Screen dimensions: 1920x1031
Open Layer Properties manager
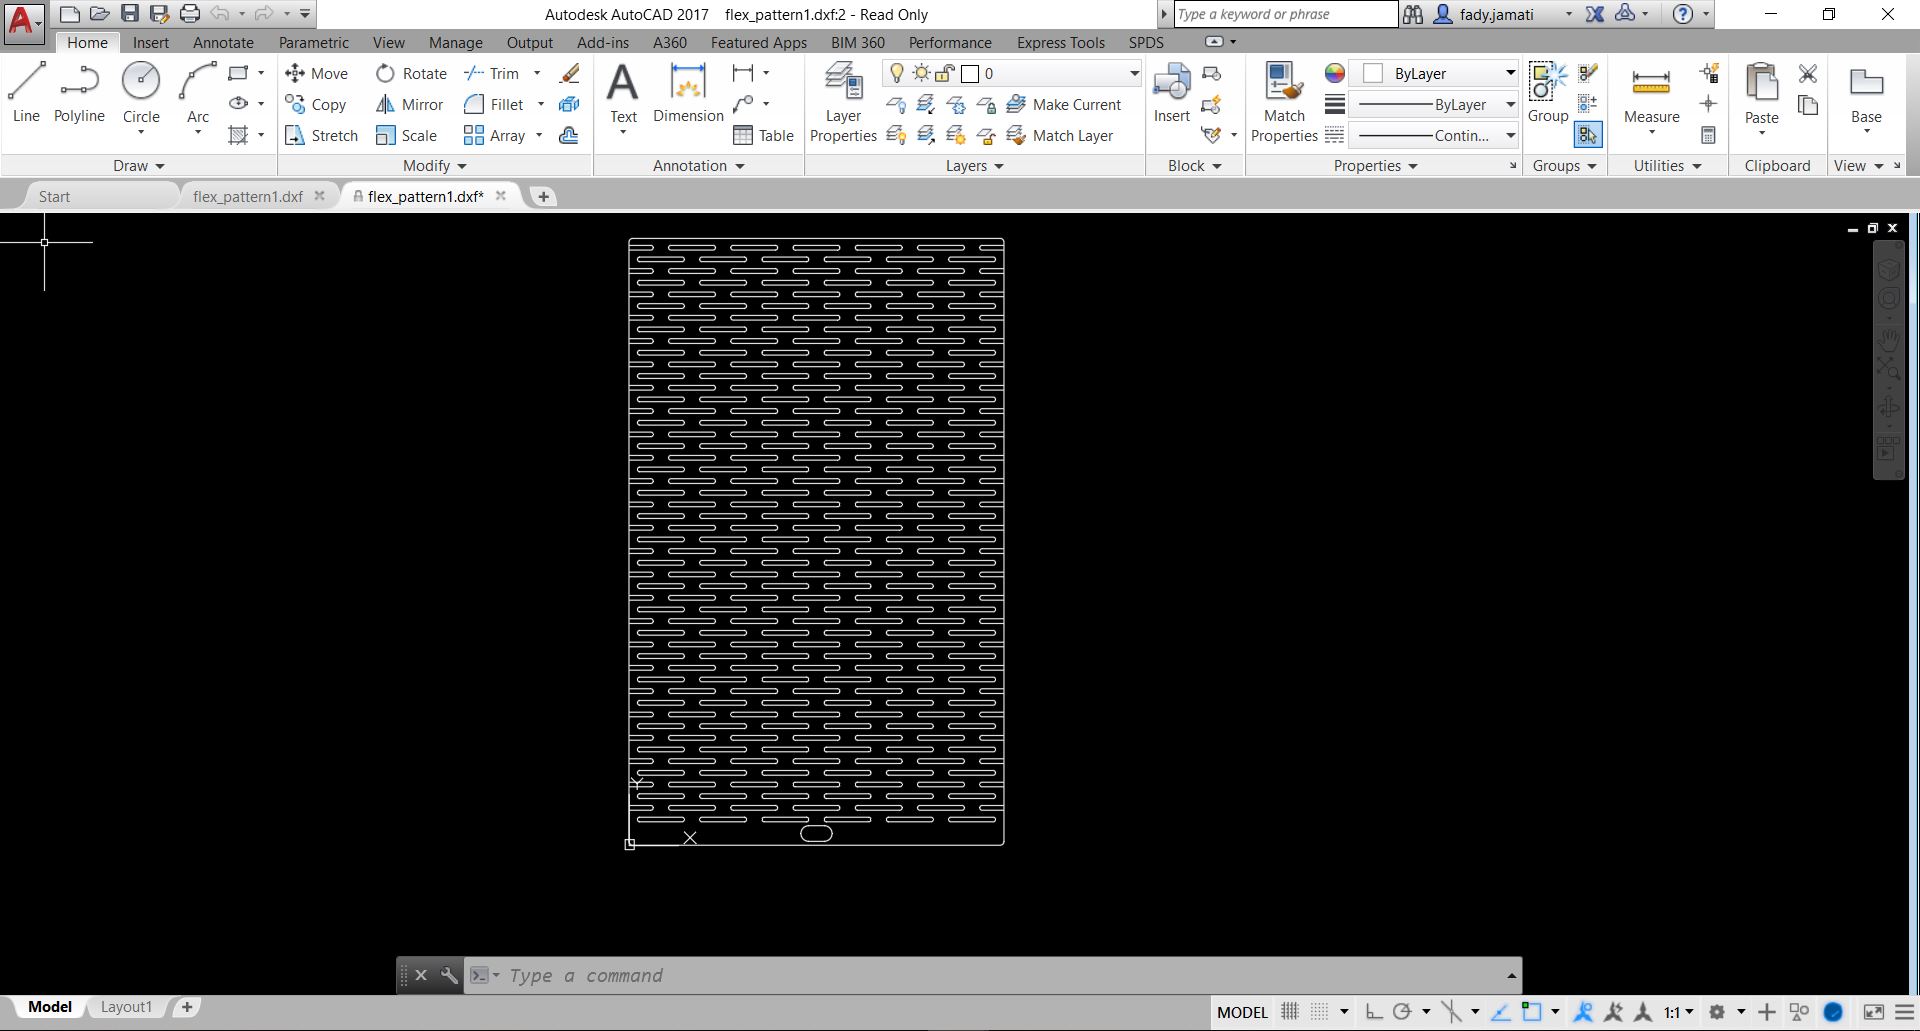843,102
